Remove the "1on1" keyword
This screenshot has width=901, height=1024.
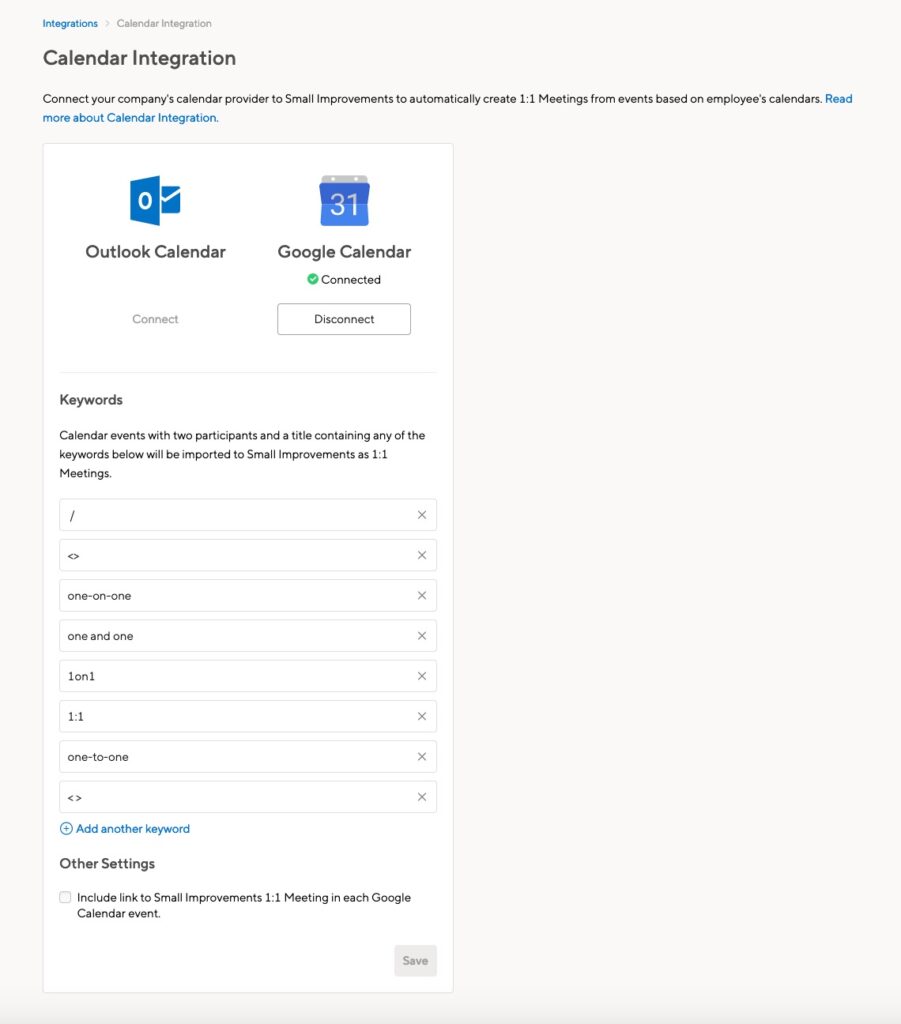[422, 676]
